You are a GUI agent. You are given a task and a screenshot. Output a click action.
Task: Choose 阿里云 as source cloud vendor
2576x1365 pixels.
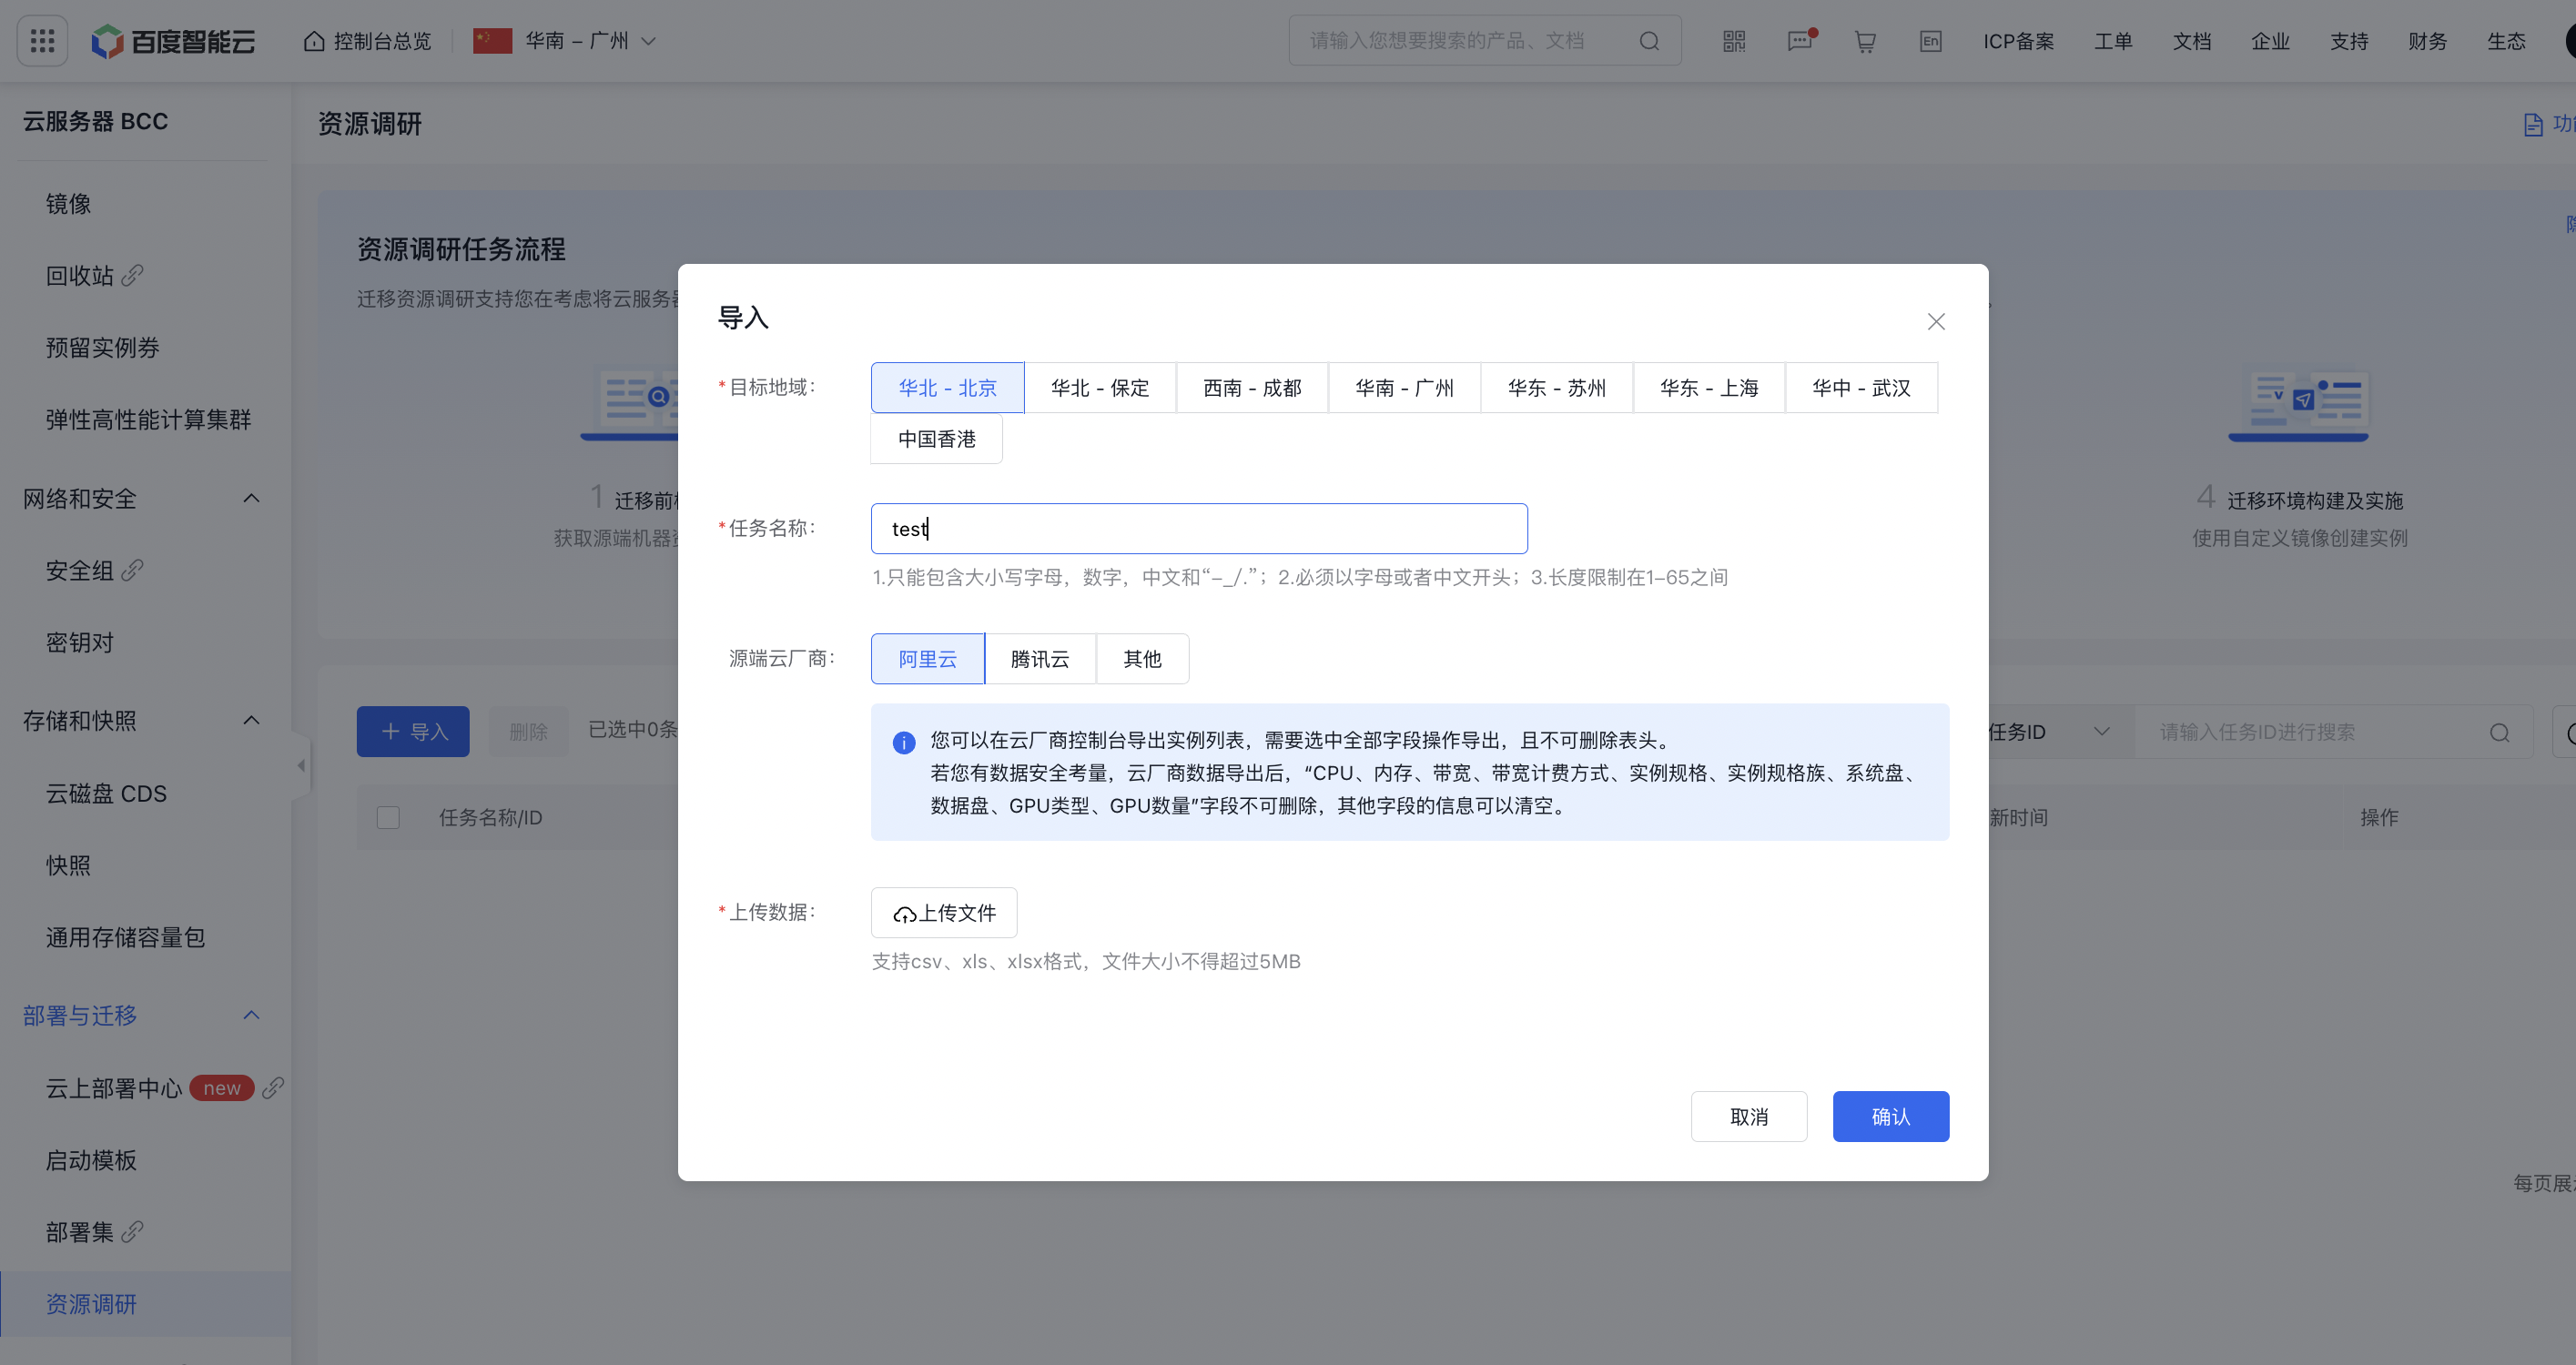point(927,659)
